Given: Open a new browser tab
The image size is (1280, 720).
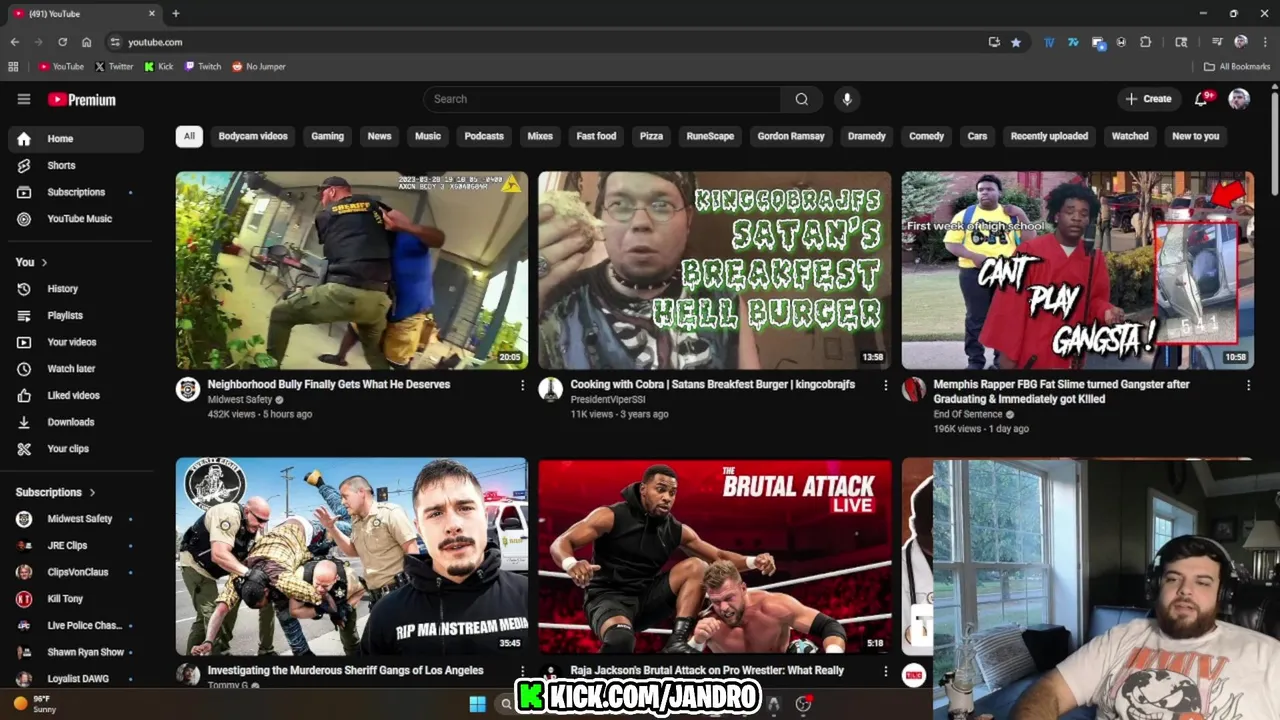Looking at the screenshot, I should (x=176, y=13).
